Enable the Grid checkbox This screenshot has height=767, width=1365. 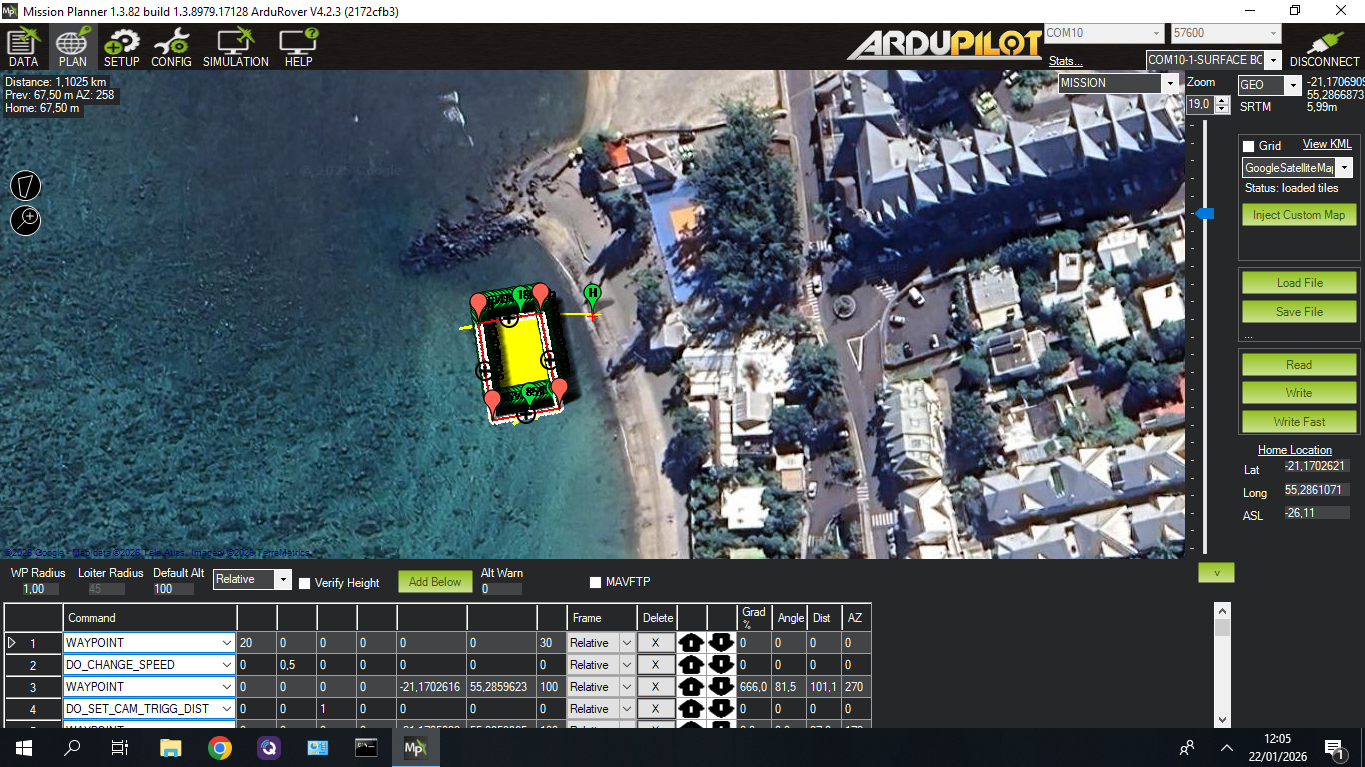coord(1248,146)
